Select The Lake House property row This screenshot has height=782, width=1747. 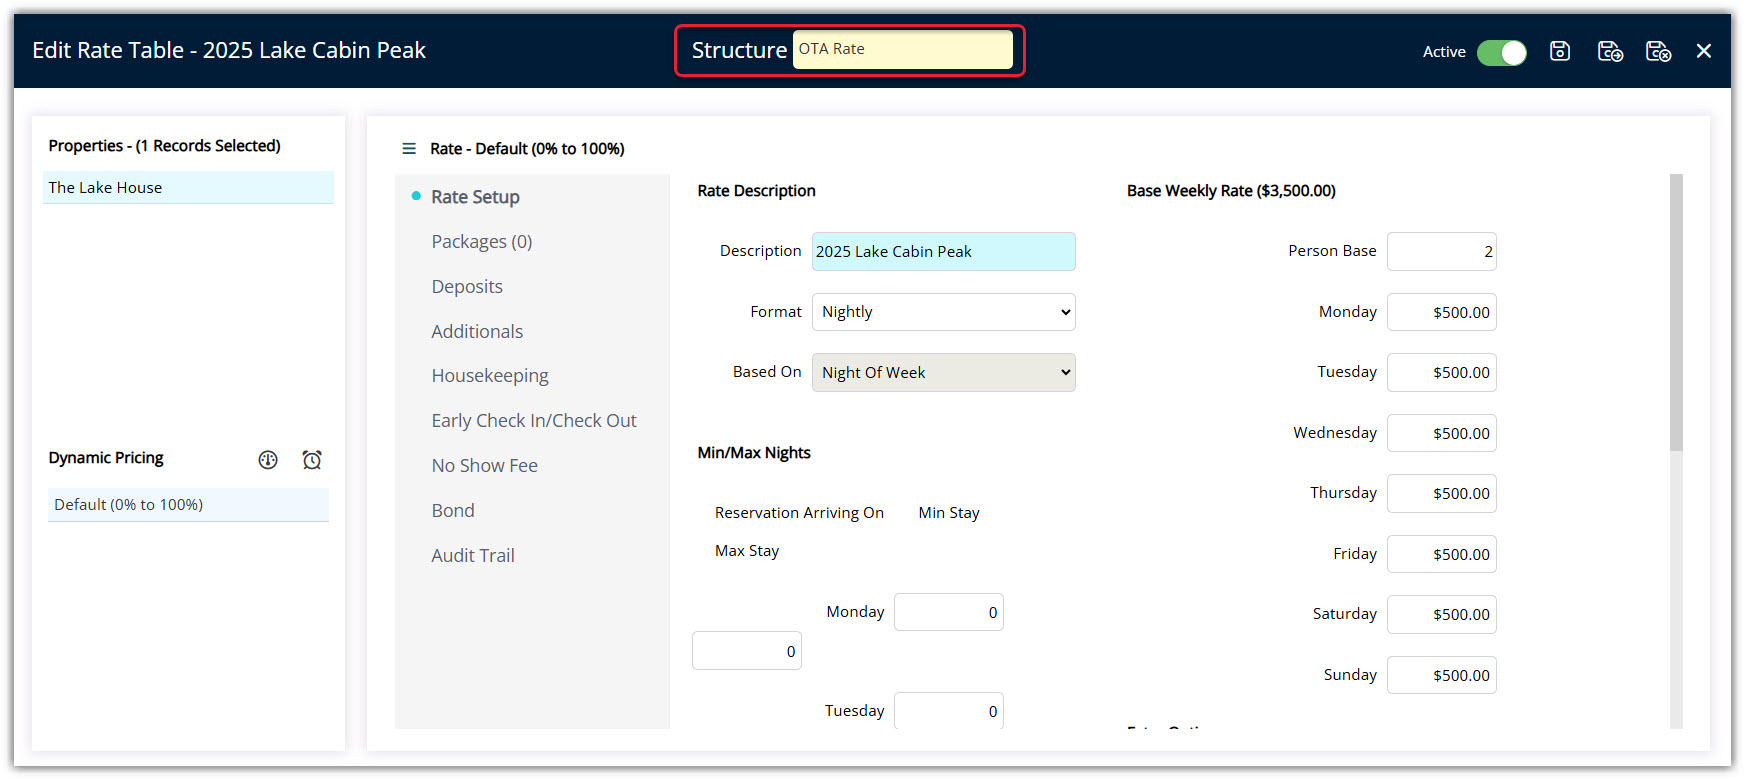(188, 187)
